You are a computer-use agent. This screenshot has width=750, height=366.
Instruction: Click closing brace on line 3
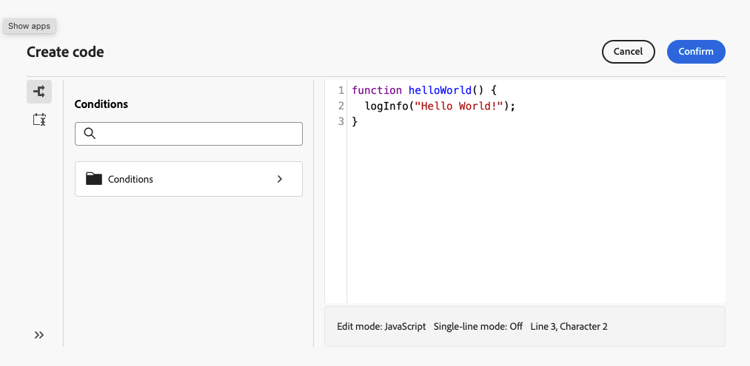[x=355, y=122]
